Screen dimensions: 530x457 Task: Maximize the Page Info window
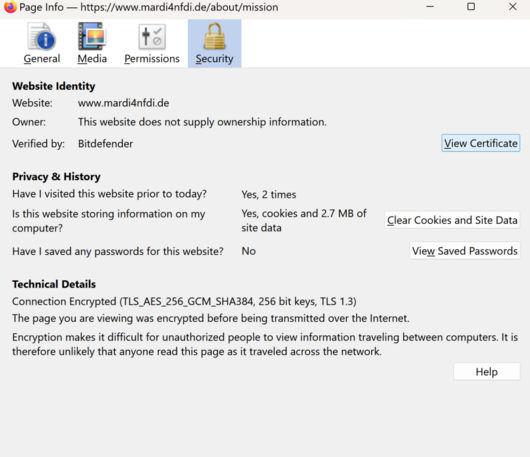tap(471, 7)
